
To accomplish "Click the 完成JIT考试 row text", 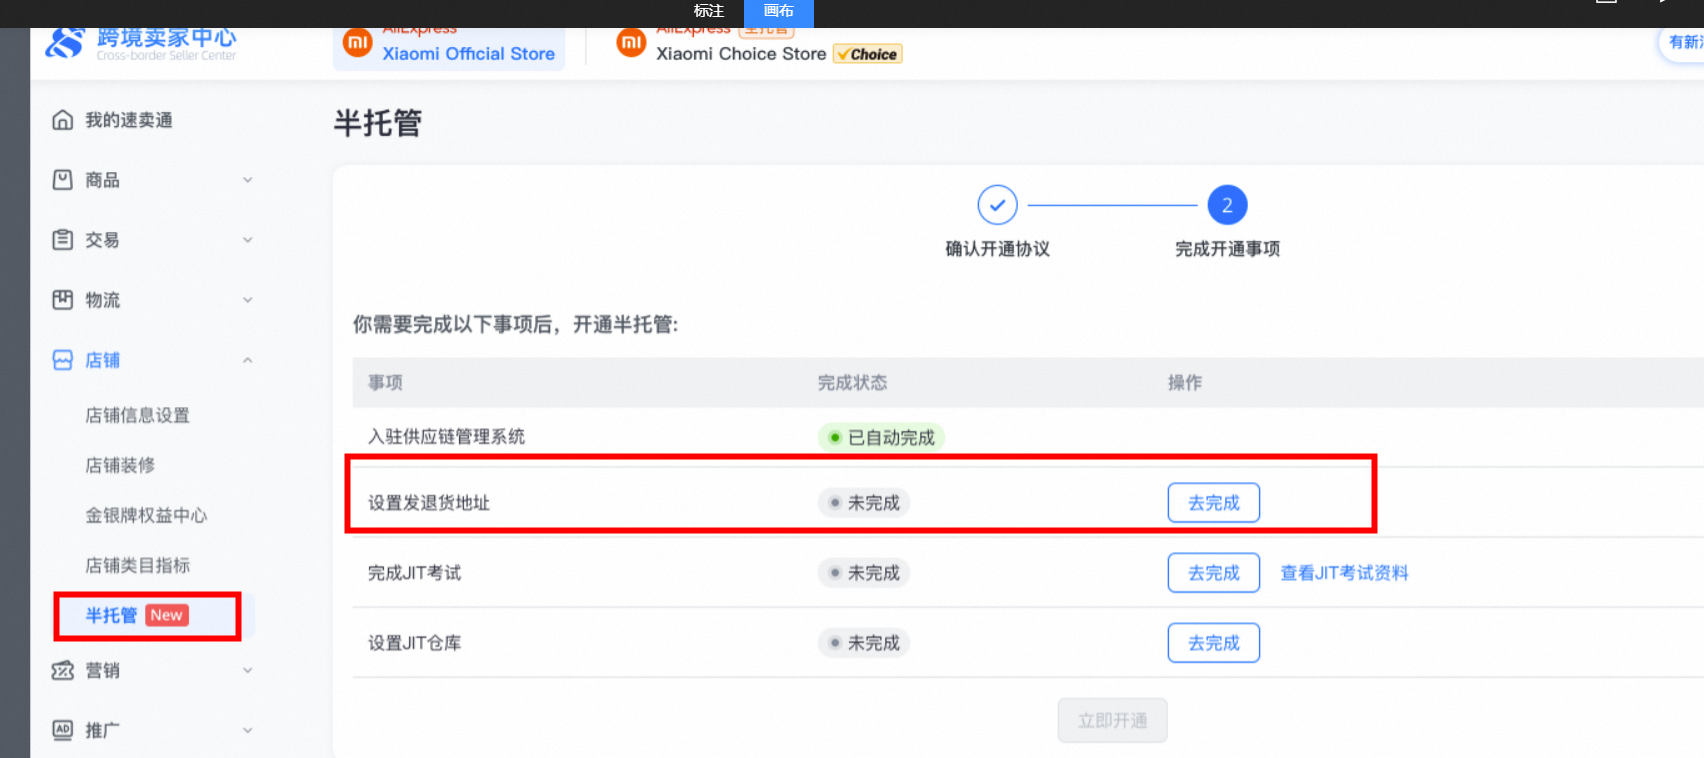I will pyautogui.click(x=414, y=573).
